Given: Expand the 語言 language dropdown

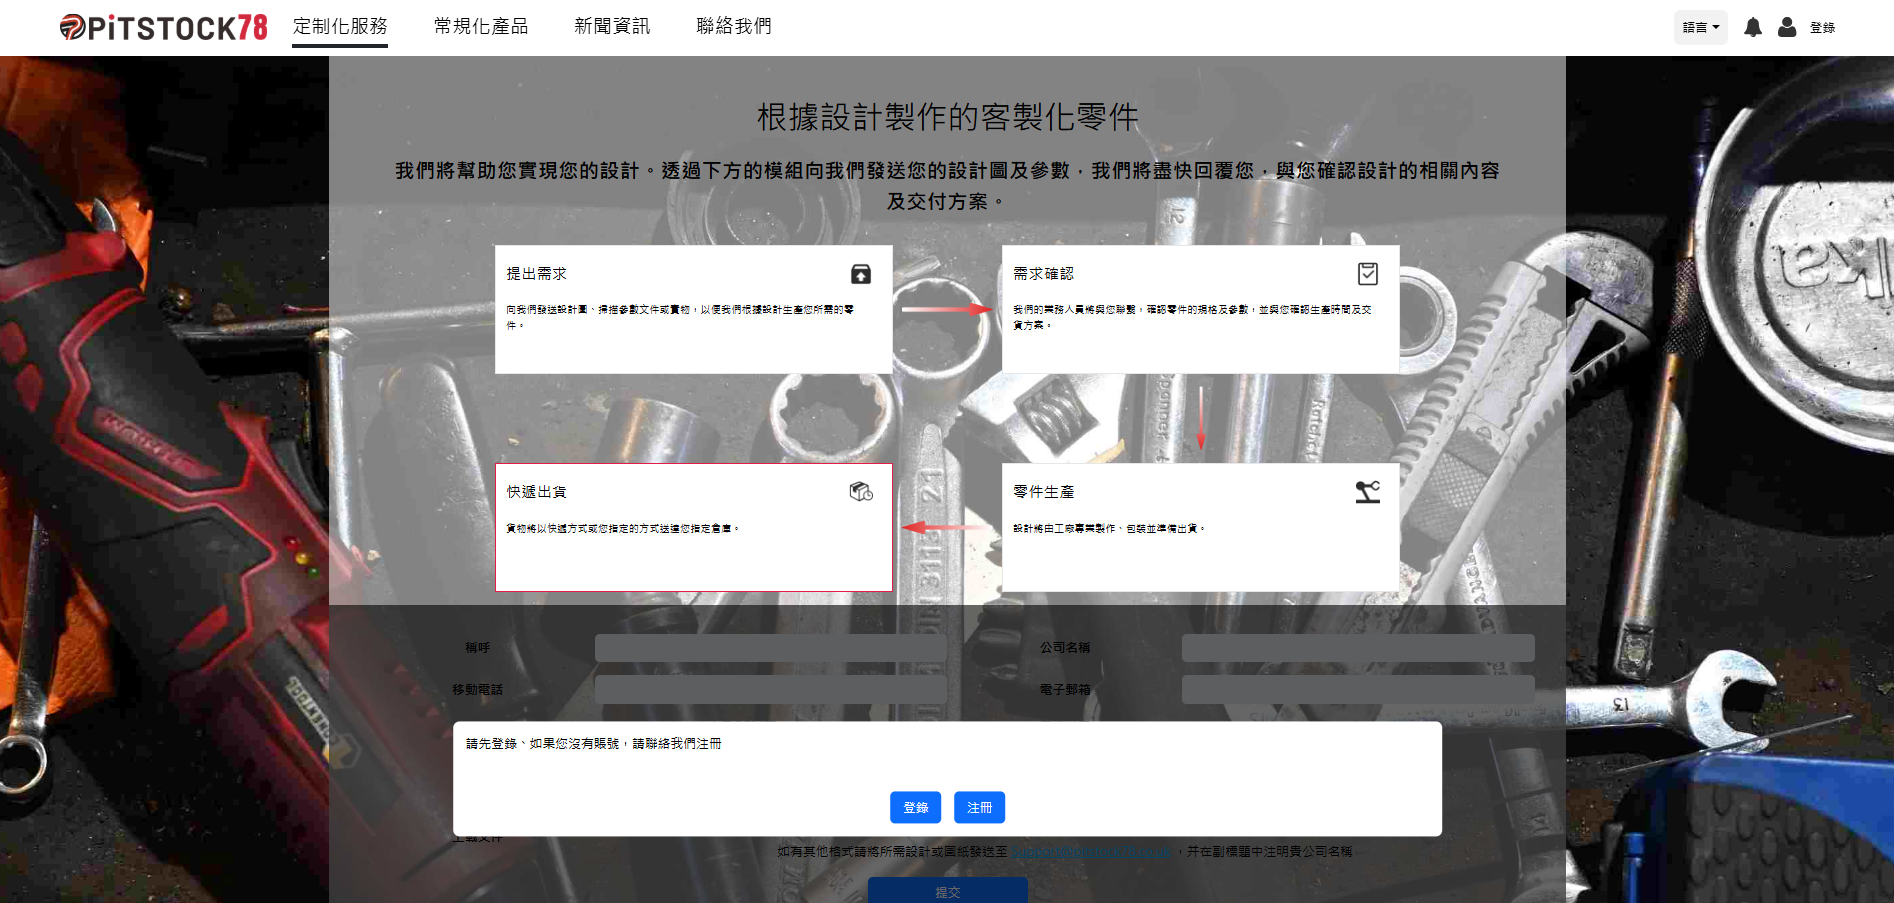Looking at the screenshot, I should pos(1700,27).
